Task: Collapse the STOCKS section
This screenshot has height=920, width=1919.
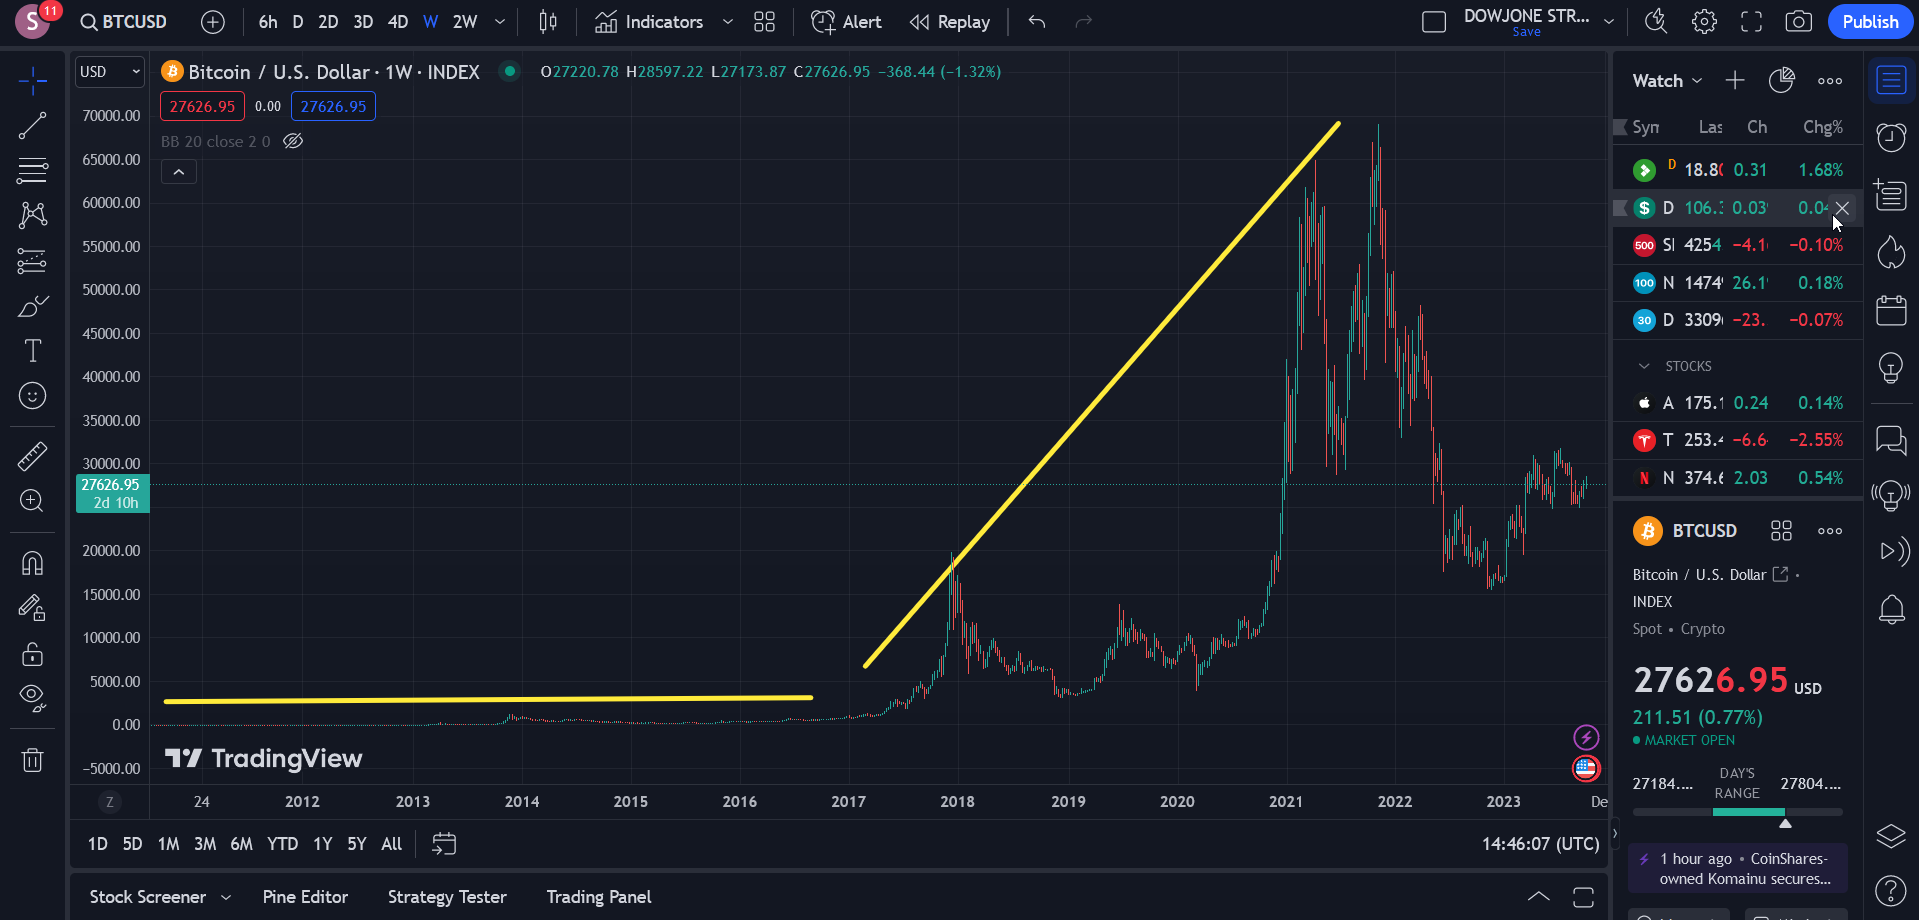Action: (1644, 366)
